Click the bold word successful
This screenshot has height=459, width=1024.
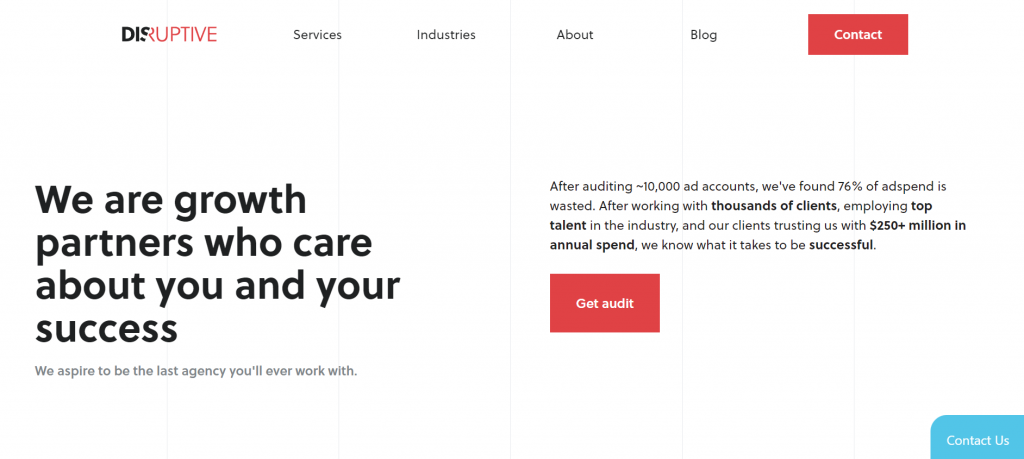point(841,245)
